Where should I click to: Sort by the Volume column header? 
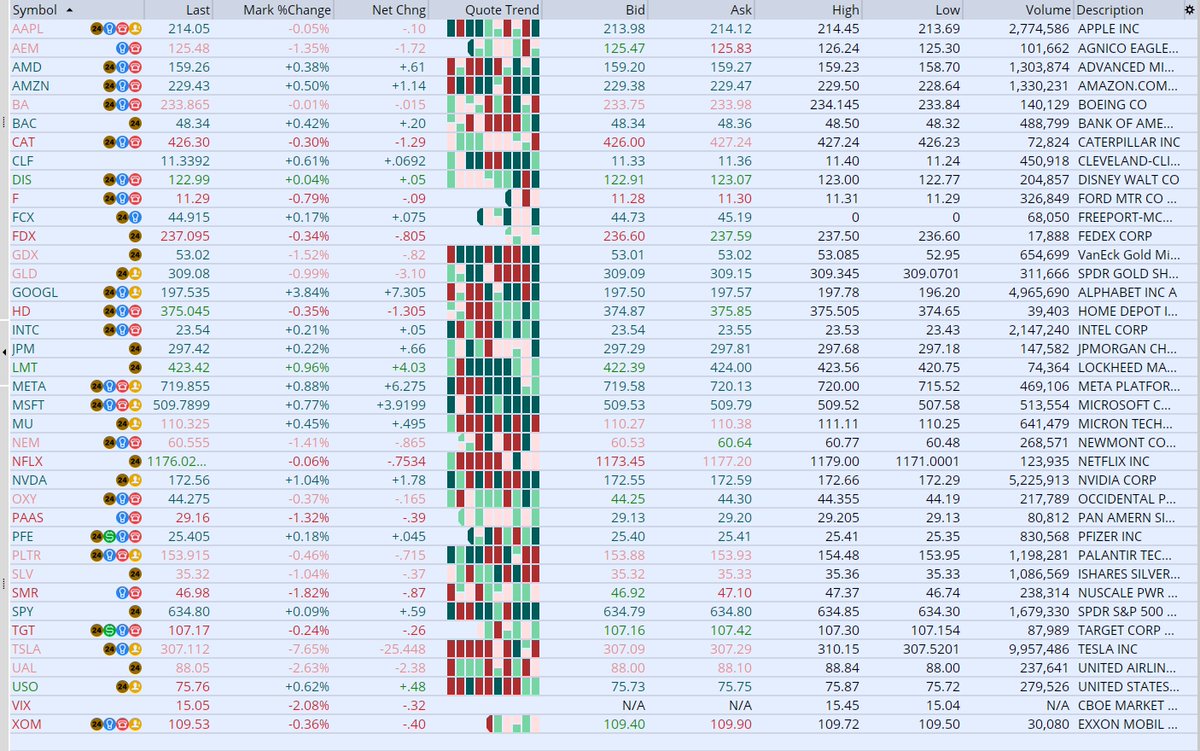(x=1048, y=10)
